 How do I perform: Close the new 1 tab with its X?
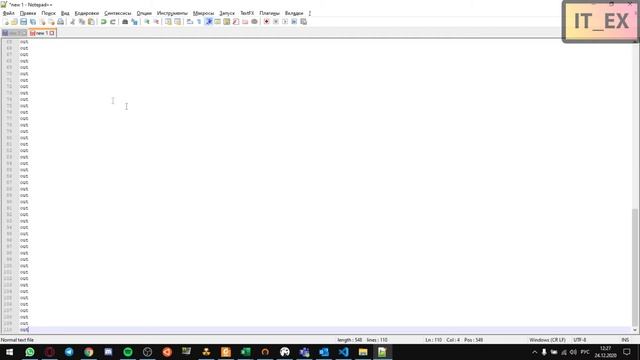tap(52, 33)
